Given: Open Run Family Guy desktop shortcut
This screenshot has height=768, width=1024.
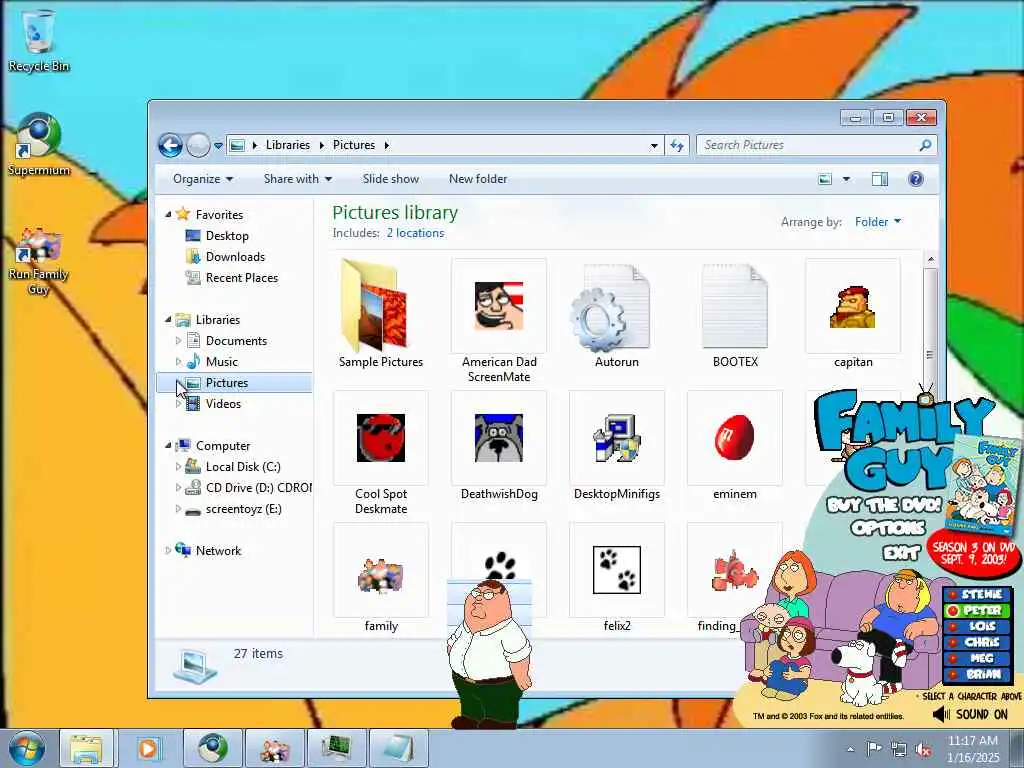Looking at the screenshot, I should point(39,261).
